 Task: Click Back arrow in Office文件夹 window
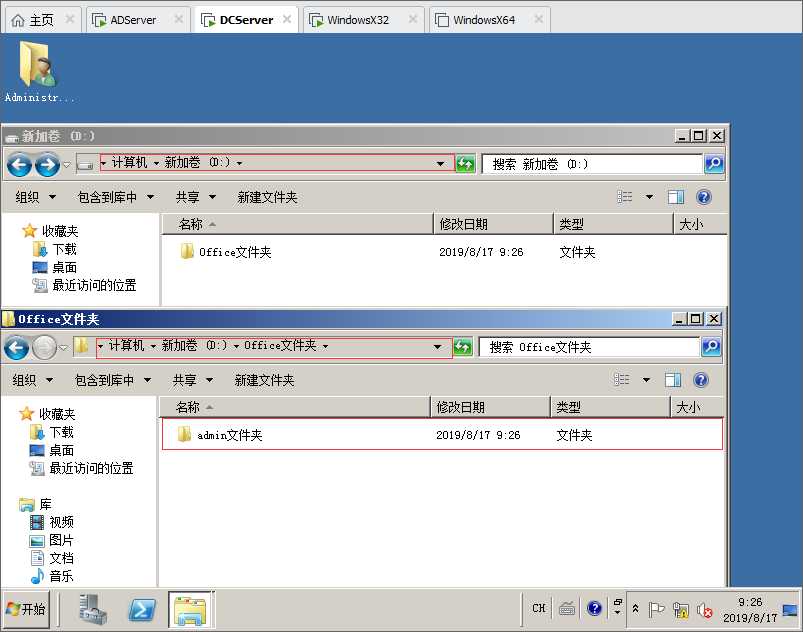16,348
